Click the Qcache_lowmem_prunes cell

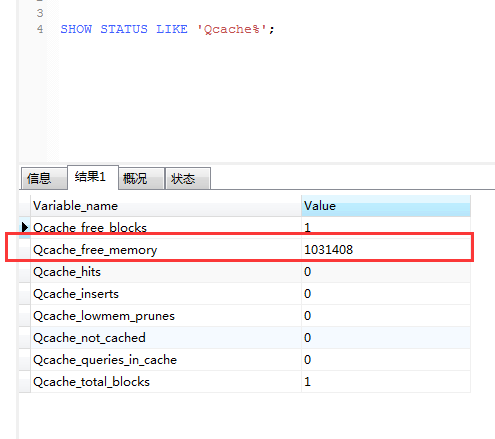point(166,316)
